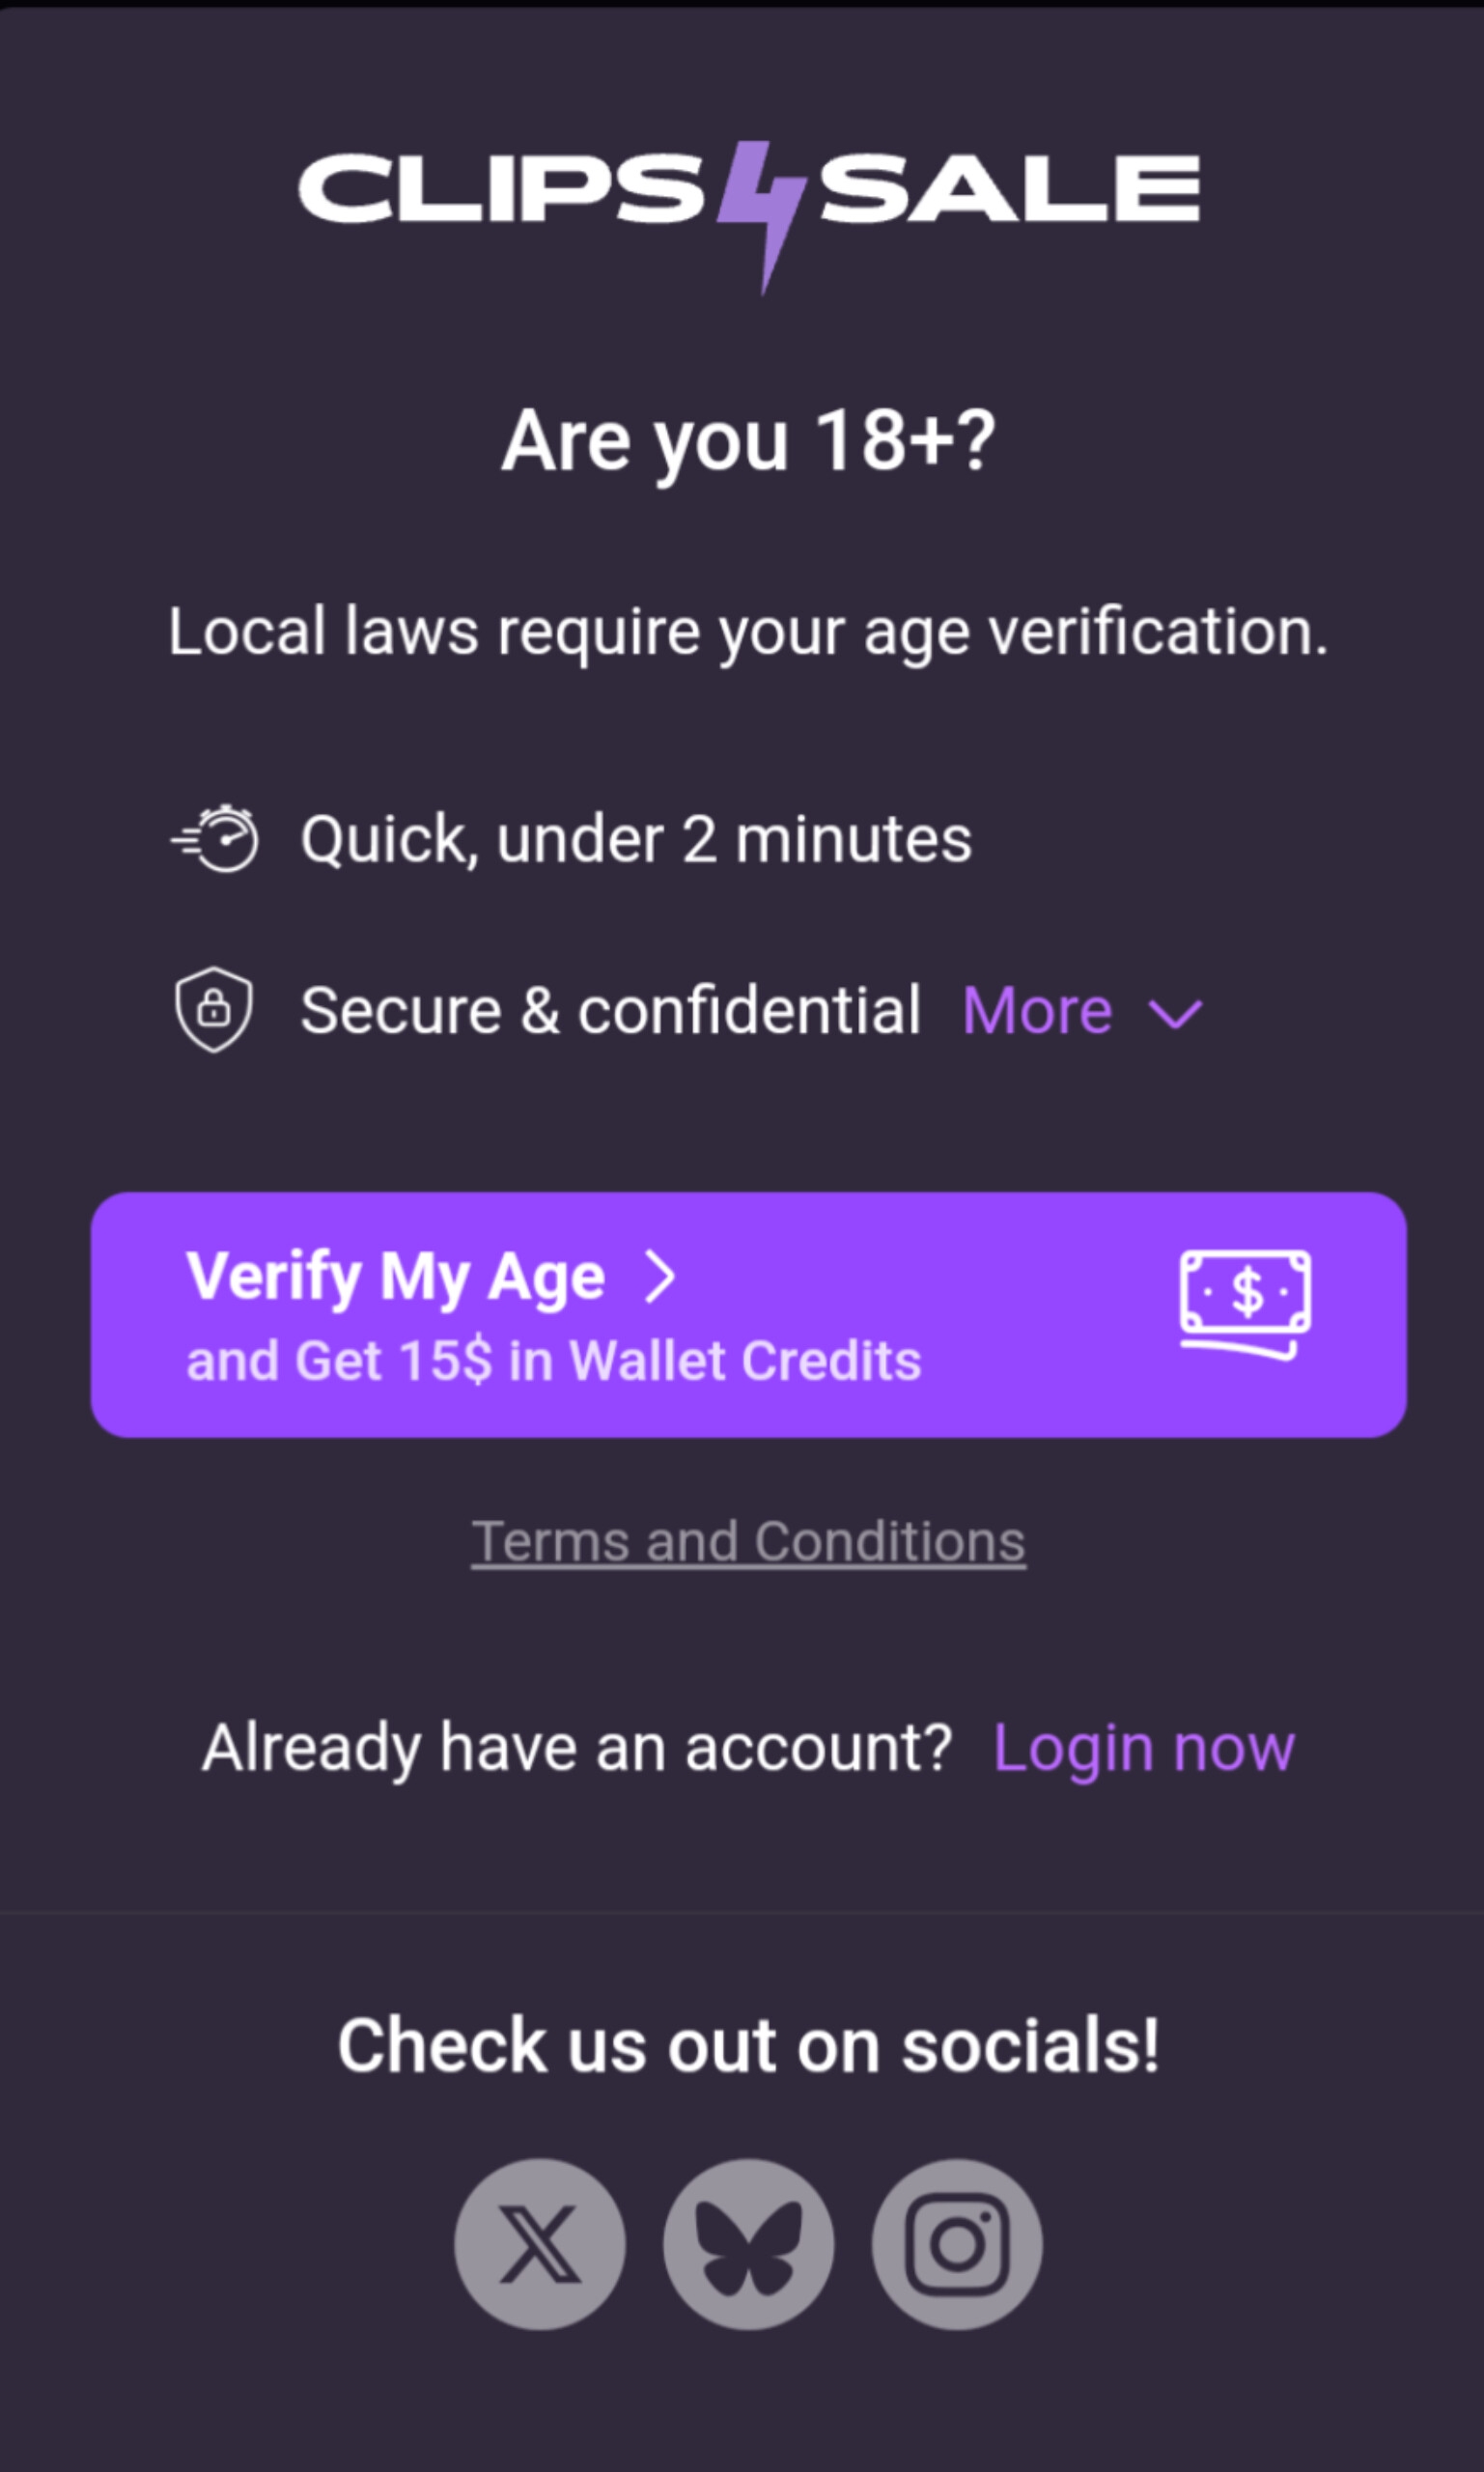This screenshot has width=1484, height=2472.
Task: Open the Bluesky butterfly social link
Action: pyautogui.click(x=748, y=2245)
